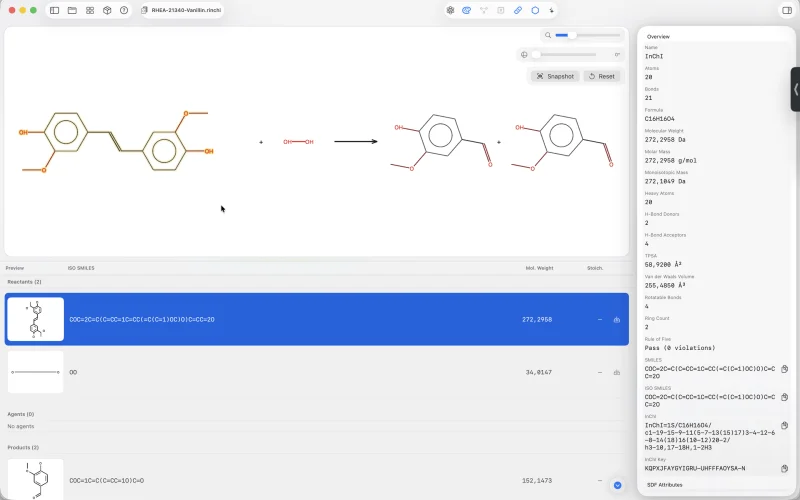Click the vanillin product row thumbnail

coord(36,480)
